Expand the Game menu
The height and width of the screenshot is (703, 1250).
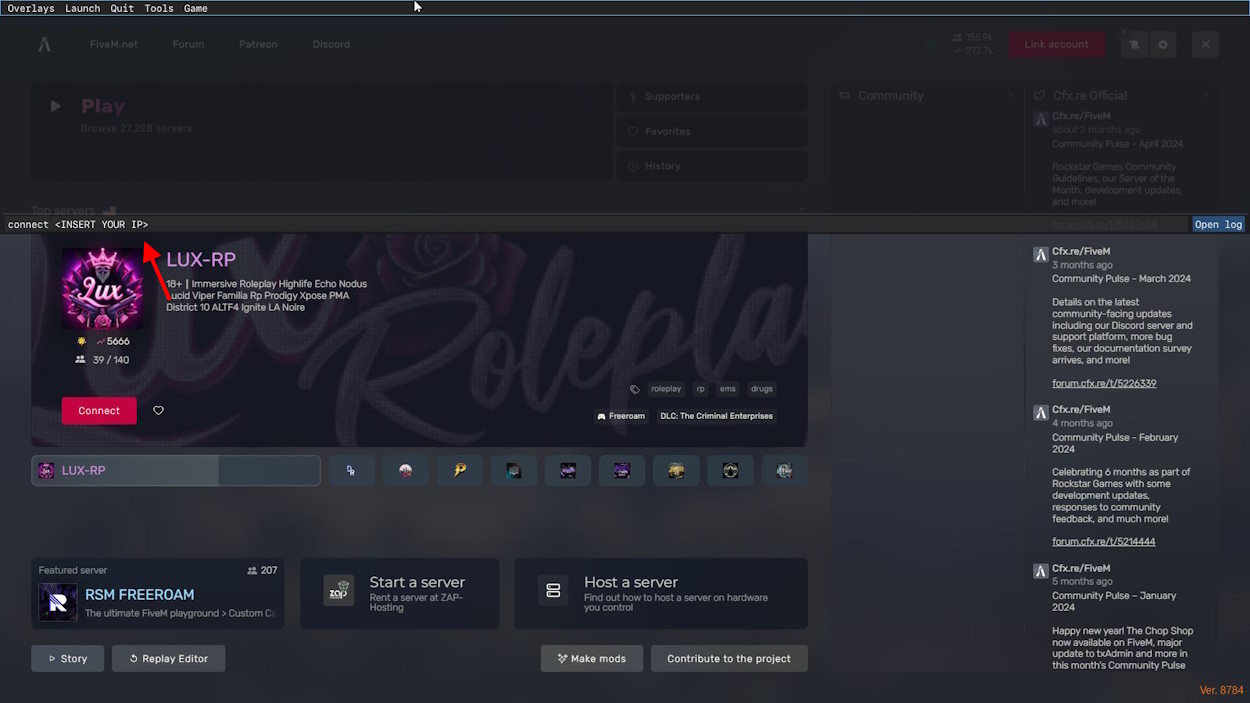pyautogui.click(x=196, y=8)
